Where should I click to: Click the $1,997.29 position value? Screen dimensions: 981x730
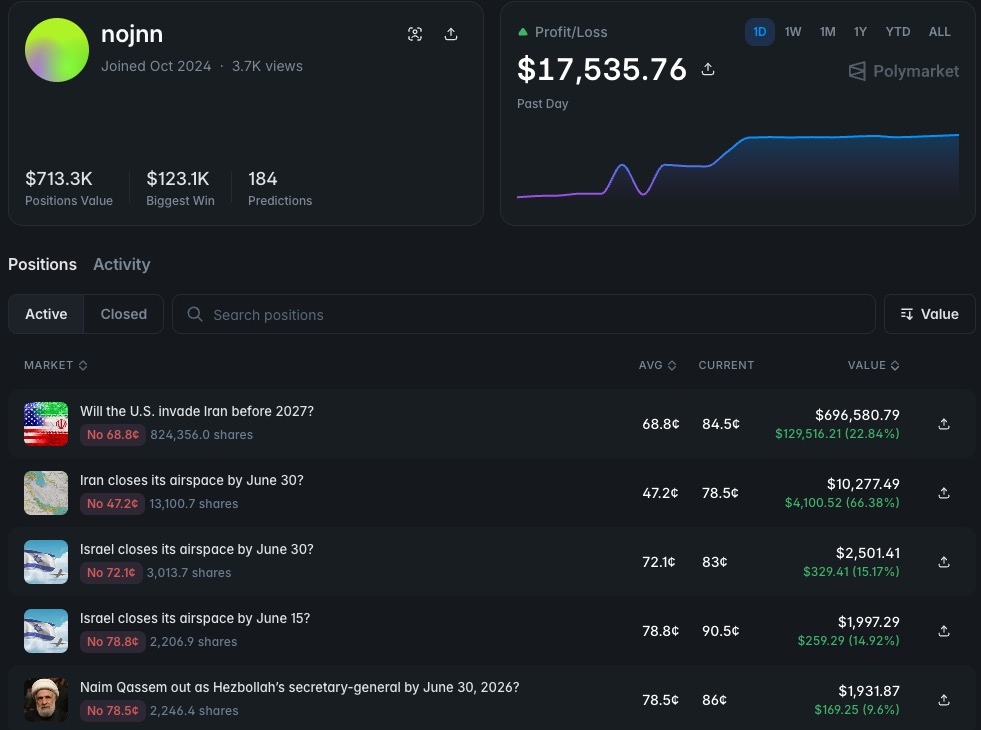868,622
